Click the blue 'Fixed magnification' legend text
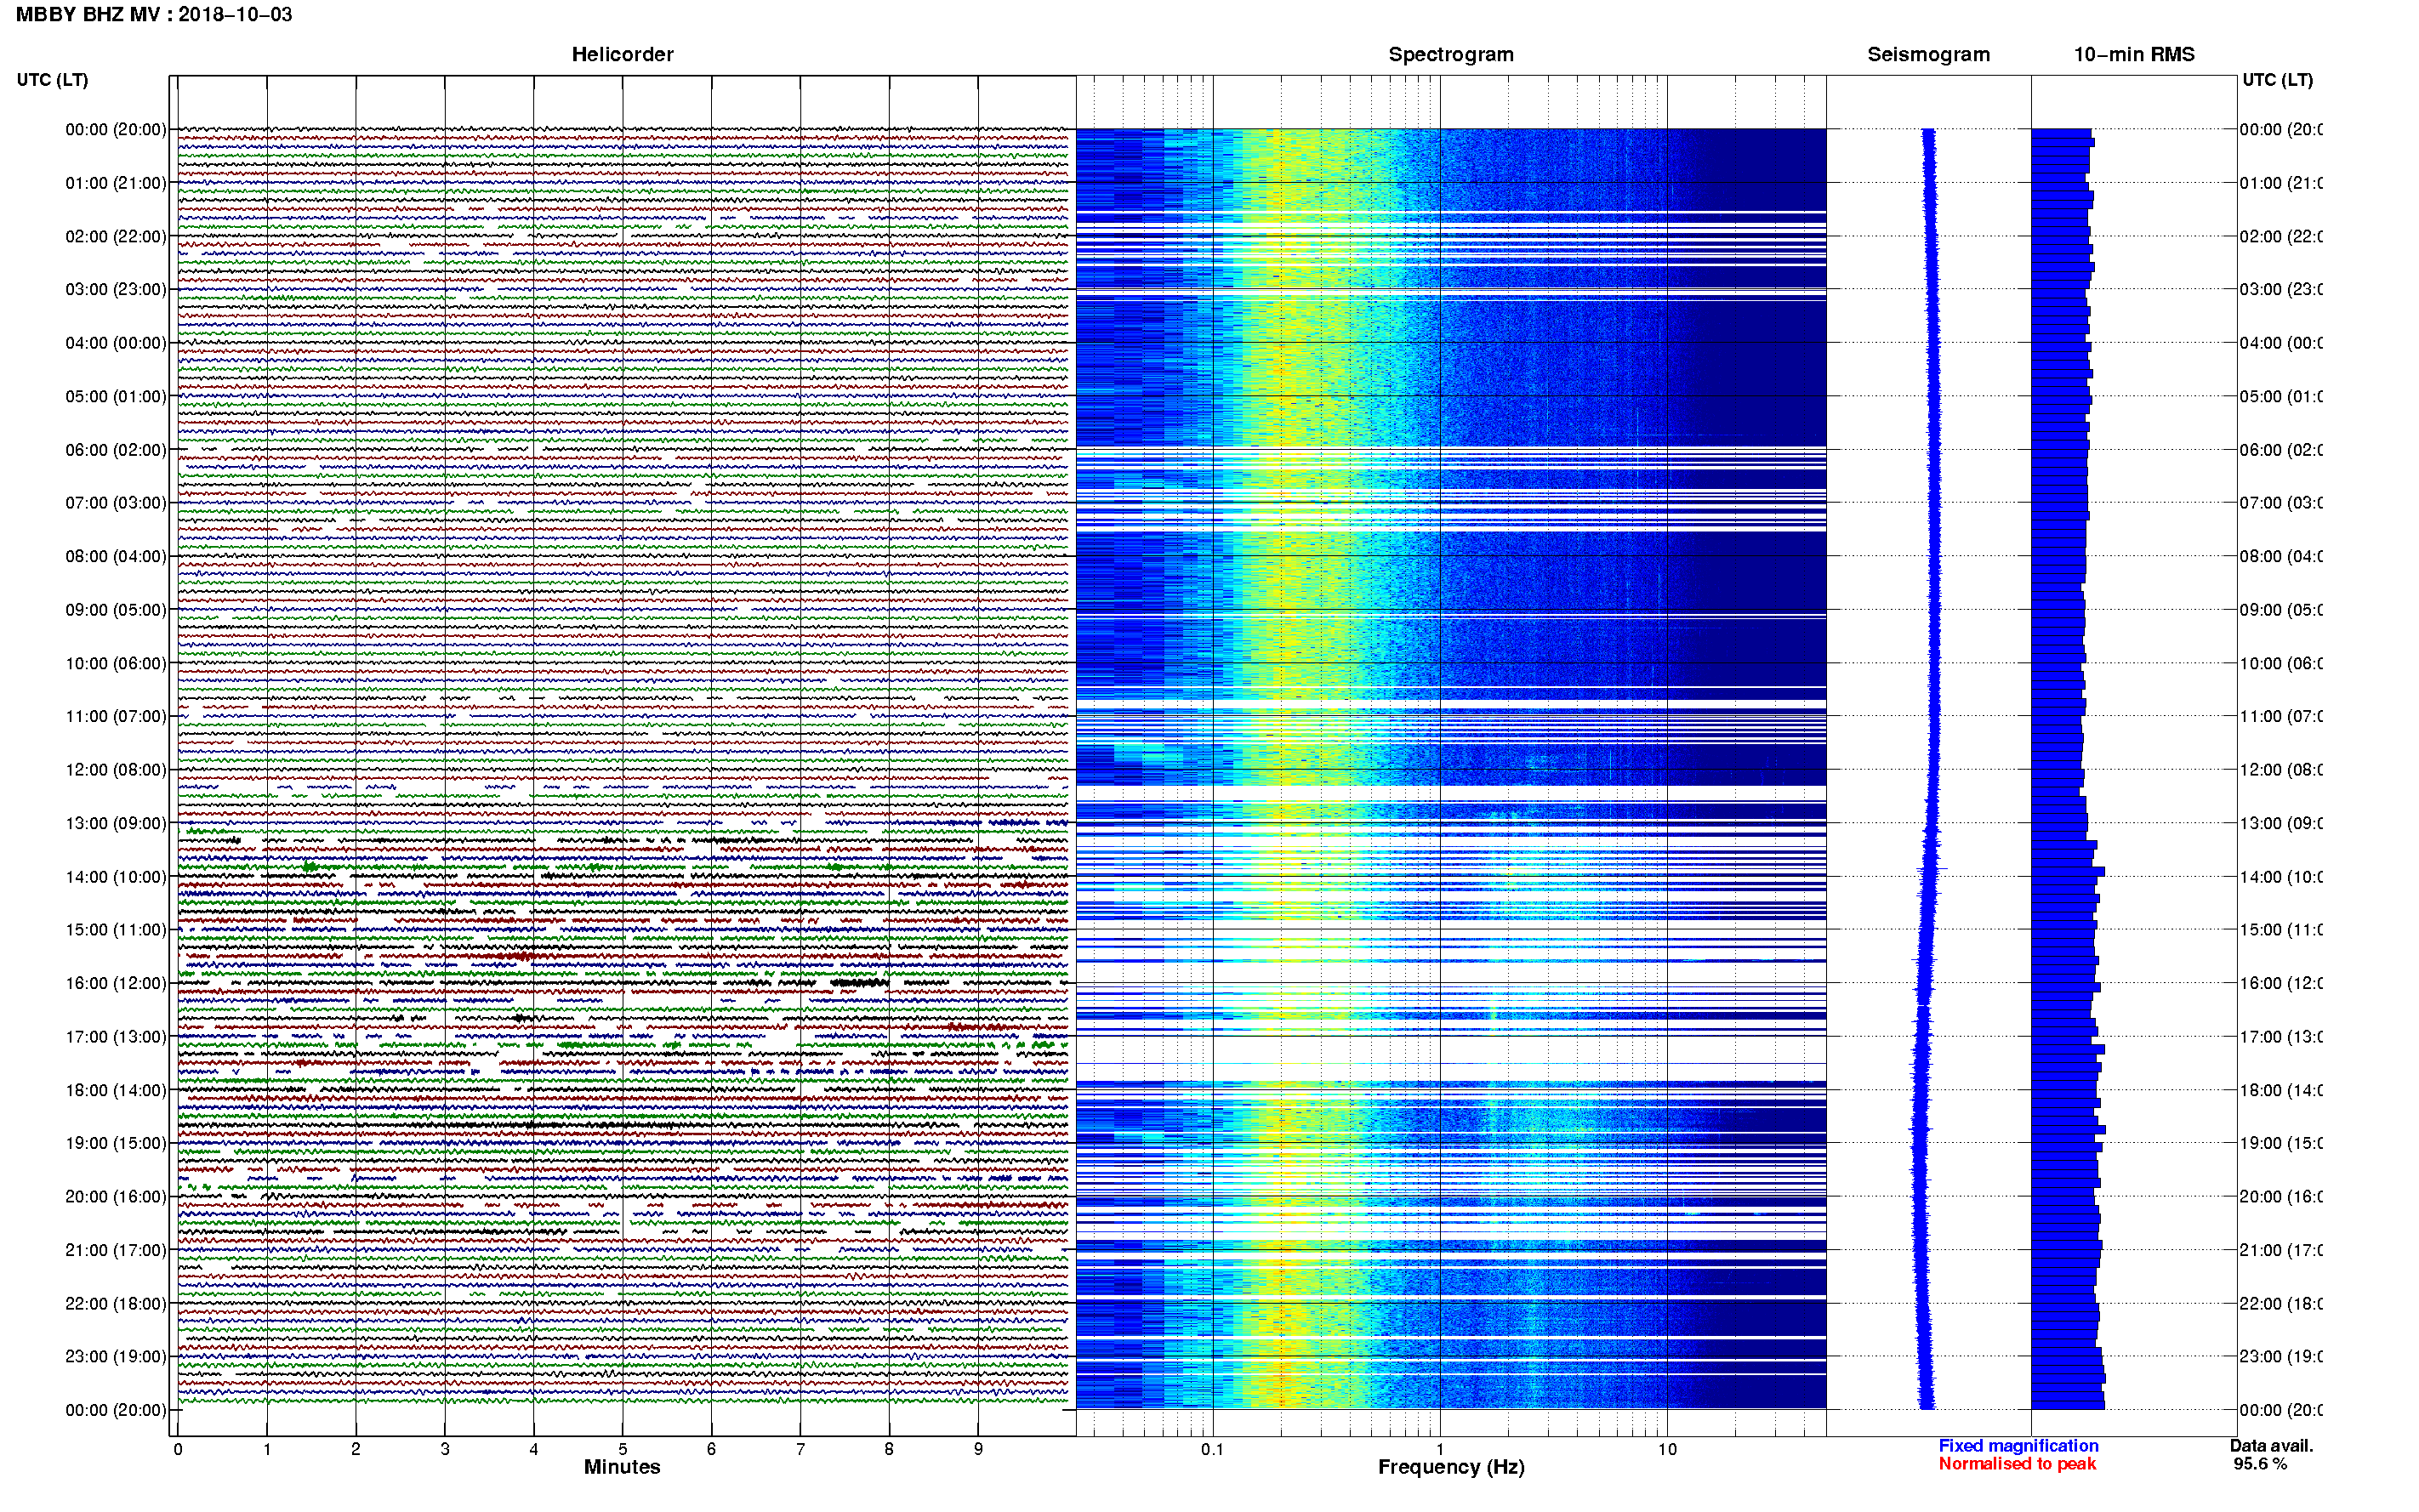The width and height of the screenshot is (2419, 1512). pyautogui.click(x=2018, y=1446)
